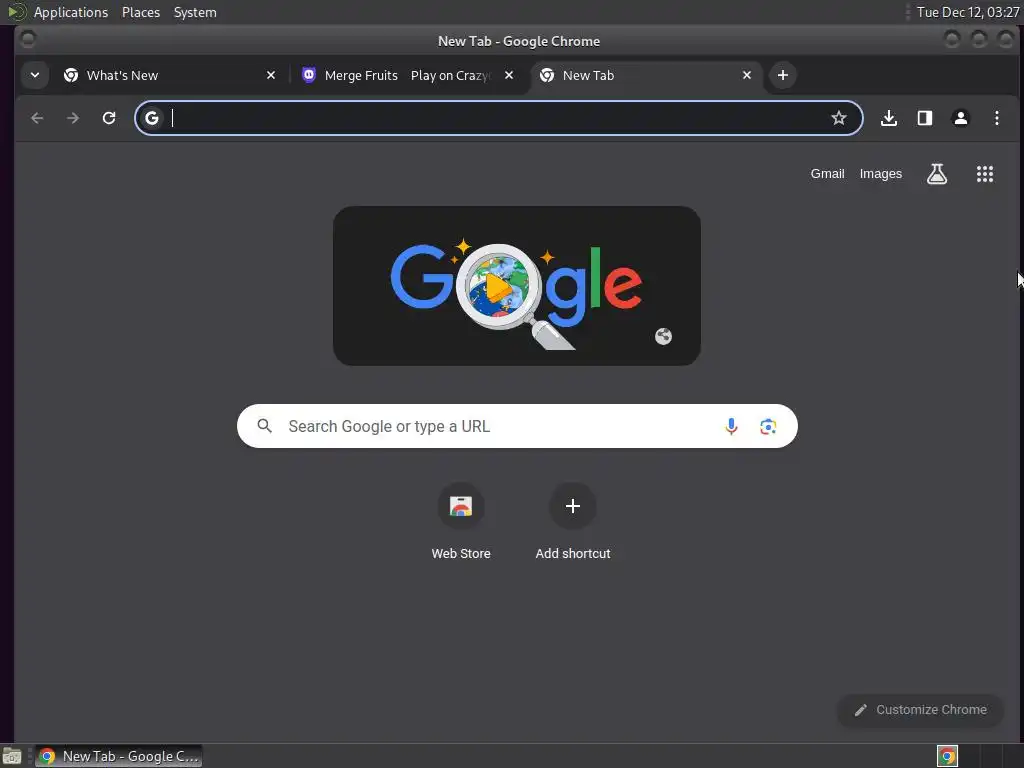The width and height of the screenshot is (1024, 768).
Task: Open the Downloads tray icon
Action: click(x=889, y=118)
